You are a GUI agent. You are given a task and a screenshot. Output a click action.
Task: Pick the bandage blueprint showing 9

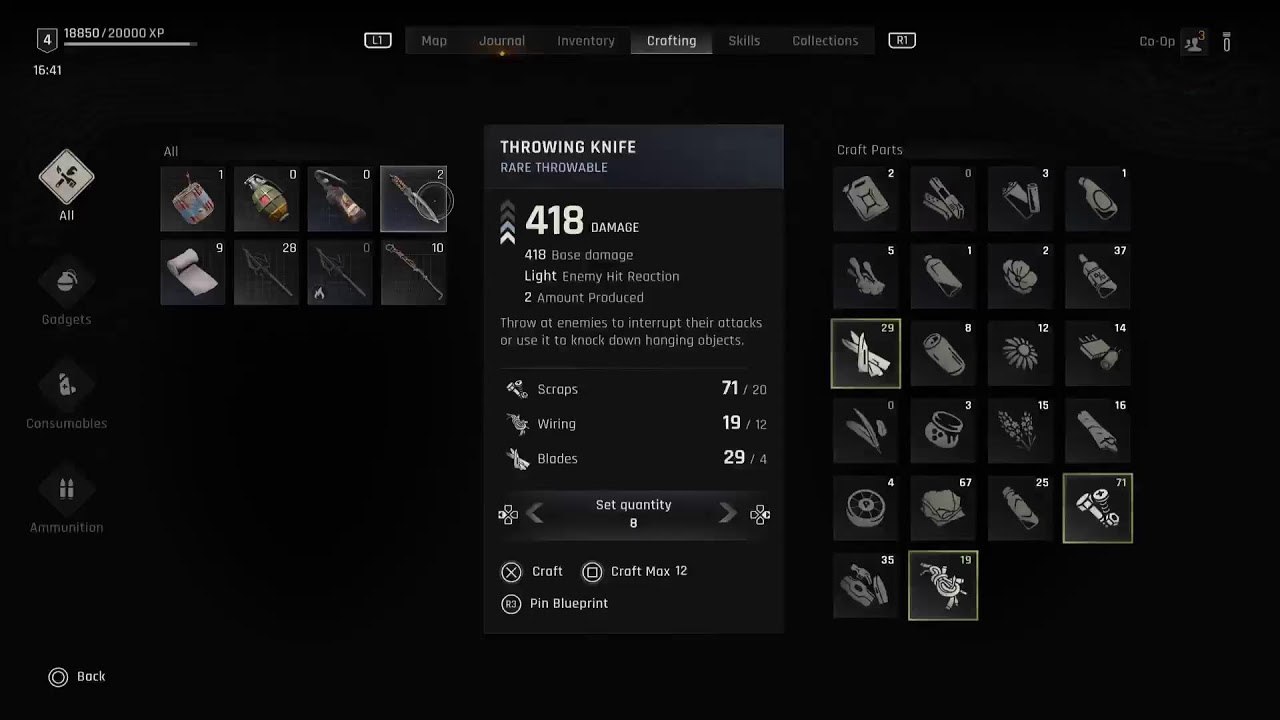point(193,272)
